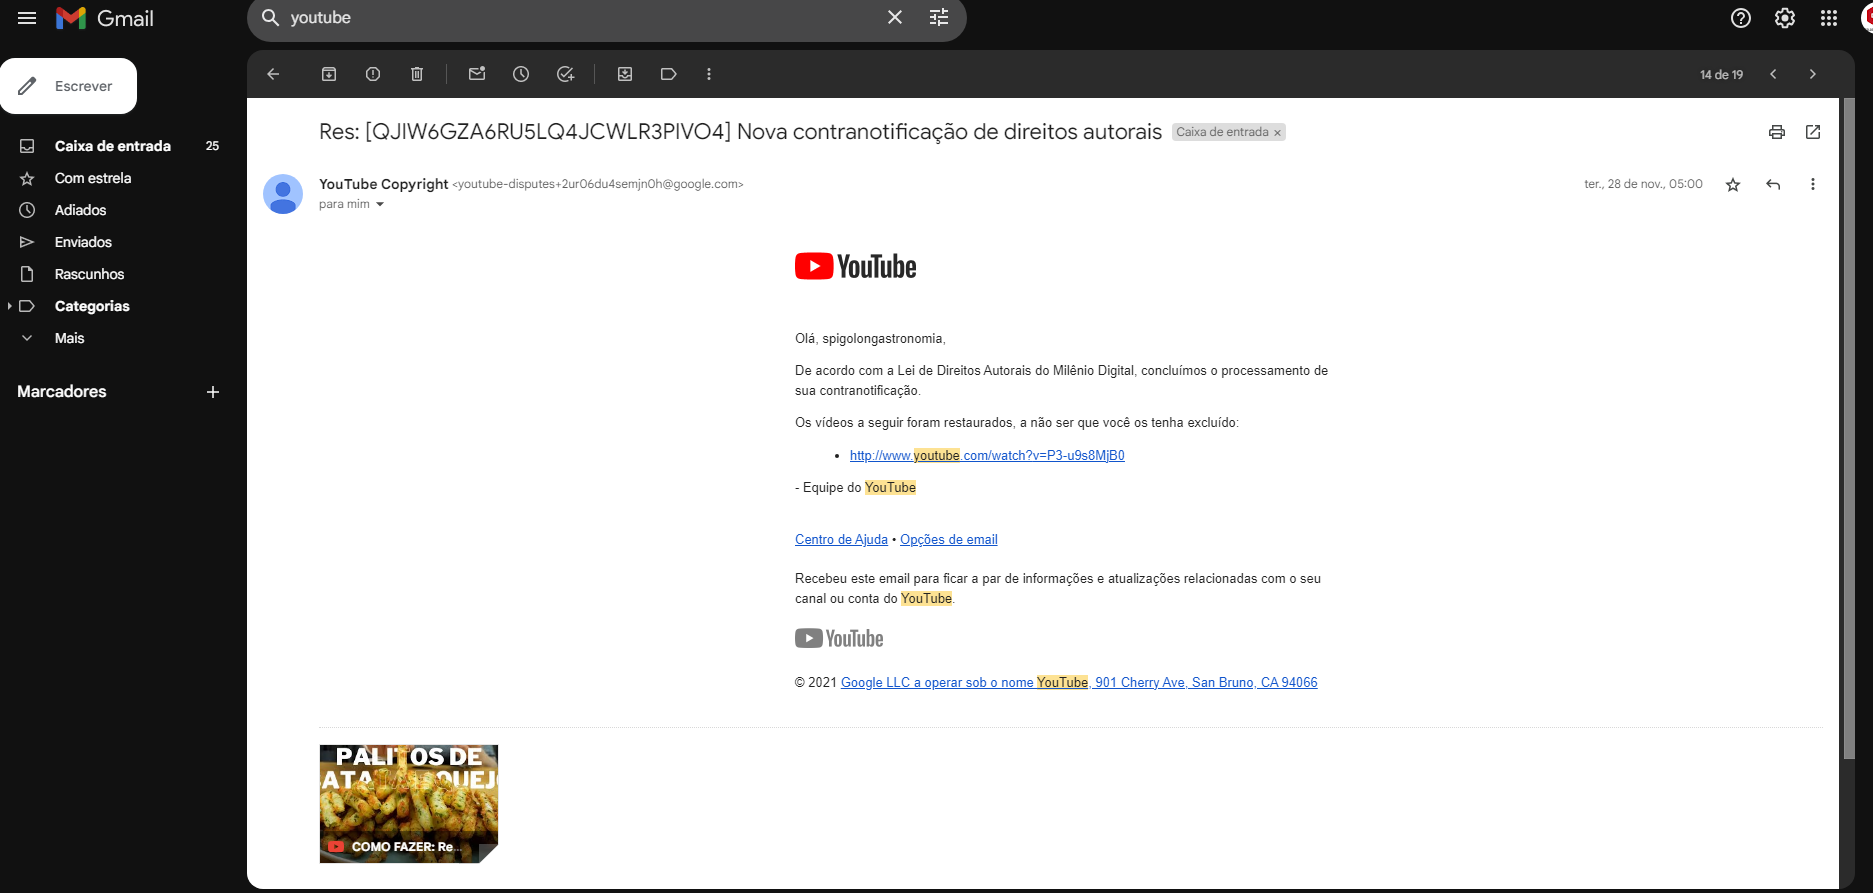Mark the email as unread

pos(477,74)
